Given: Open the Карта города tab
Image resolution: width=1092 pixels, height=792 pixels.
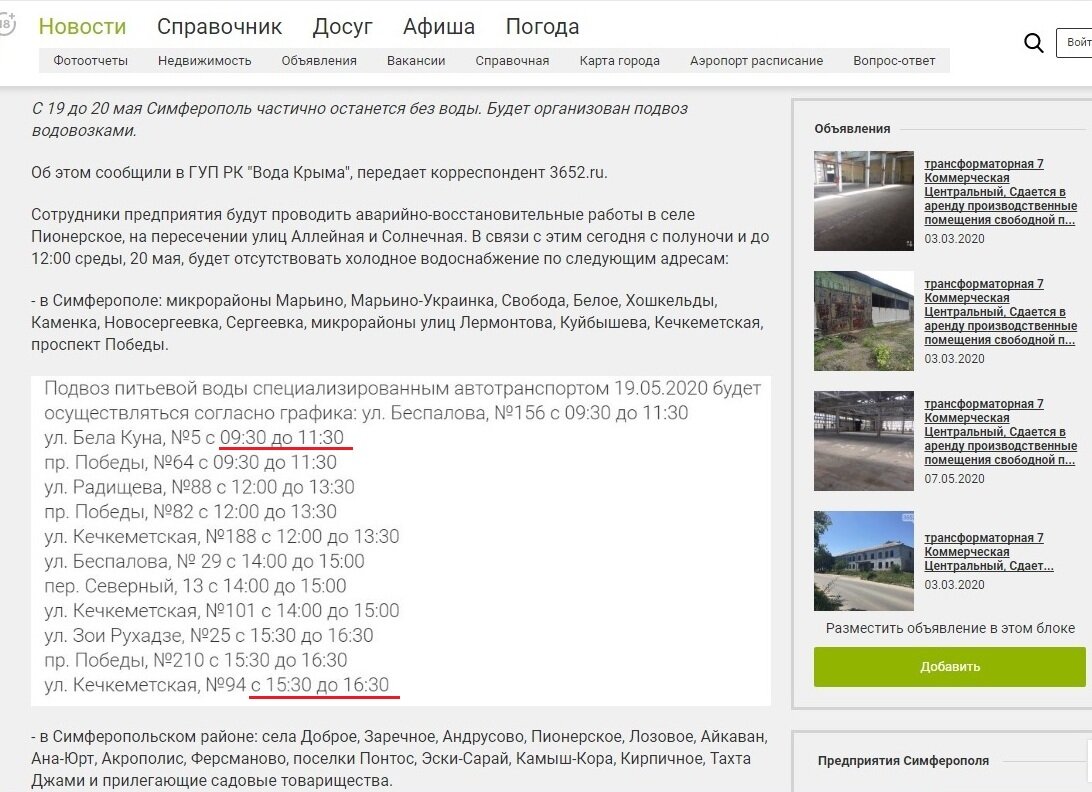Looking at the screenshot, I should (x=621, y=61).
